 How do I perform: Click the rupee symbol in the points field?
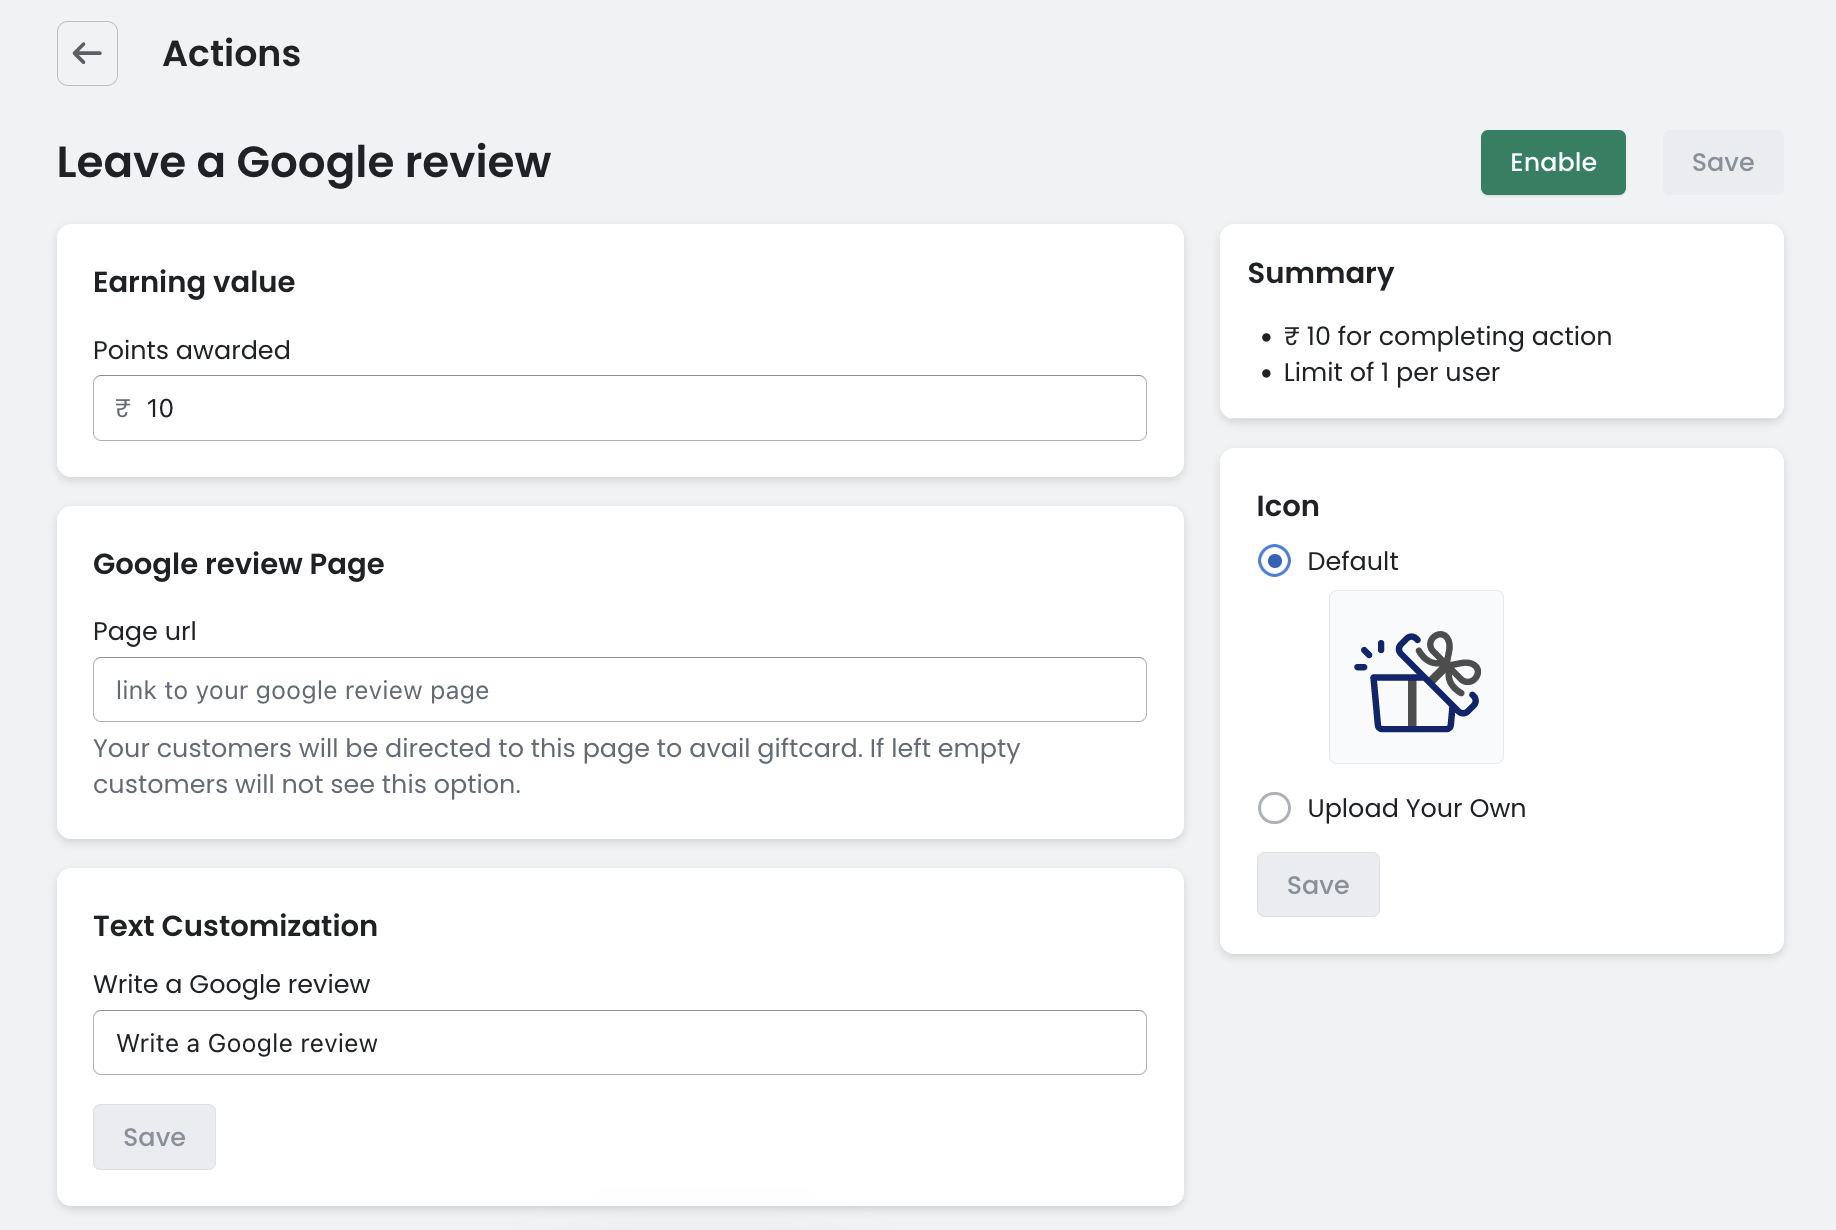pos(123,408)
